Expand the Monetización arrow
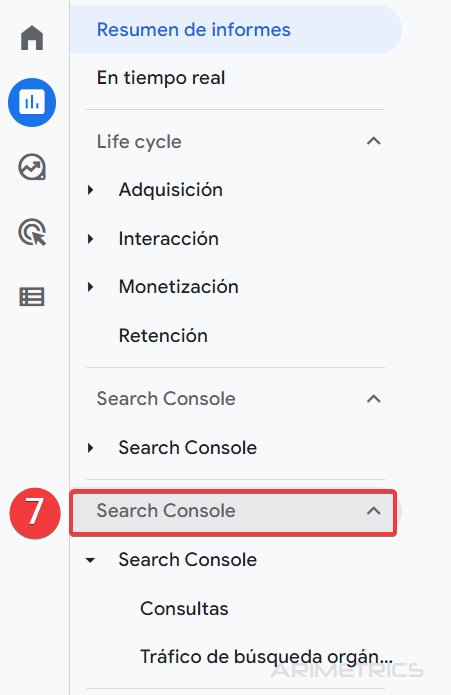The height and width of the screenshot is (695, 451). click(x=91, y=287)
